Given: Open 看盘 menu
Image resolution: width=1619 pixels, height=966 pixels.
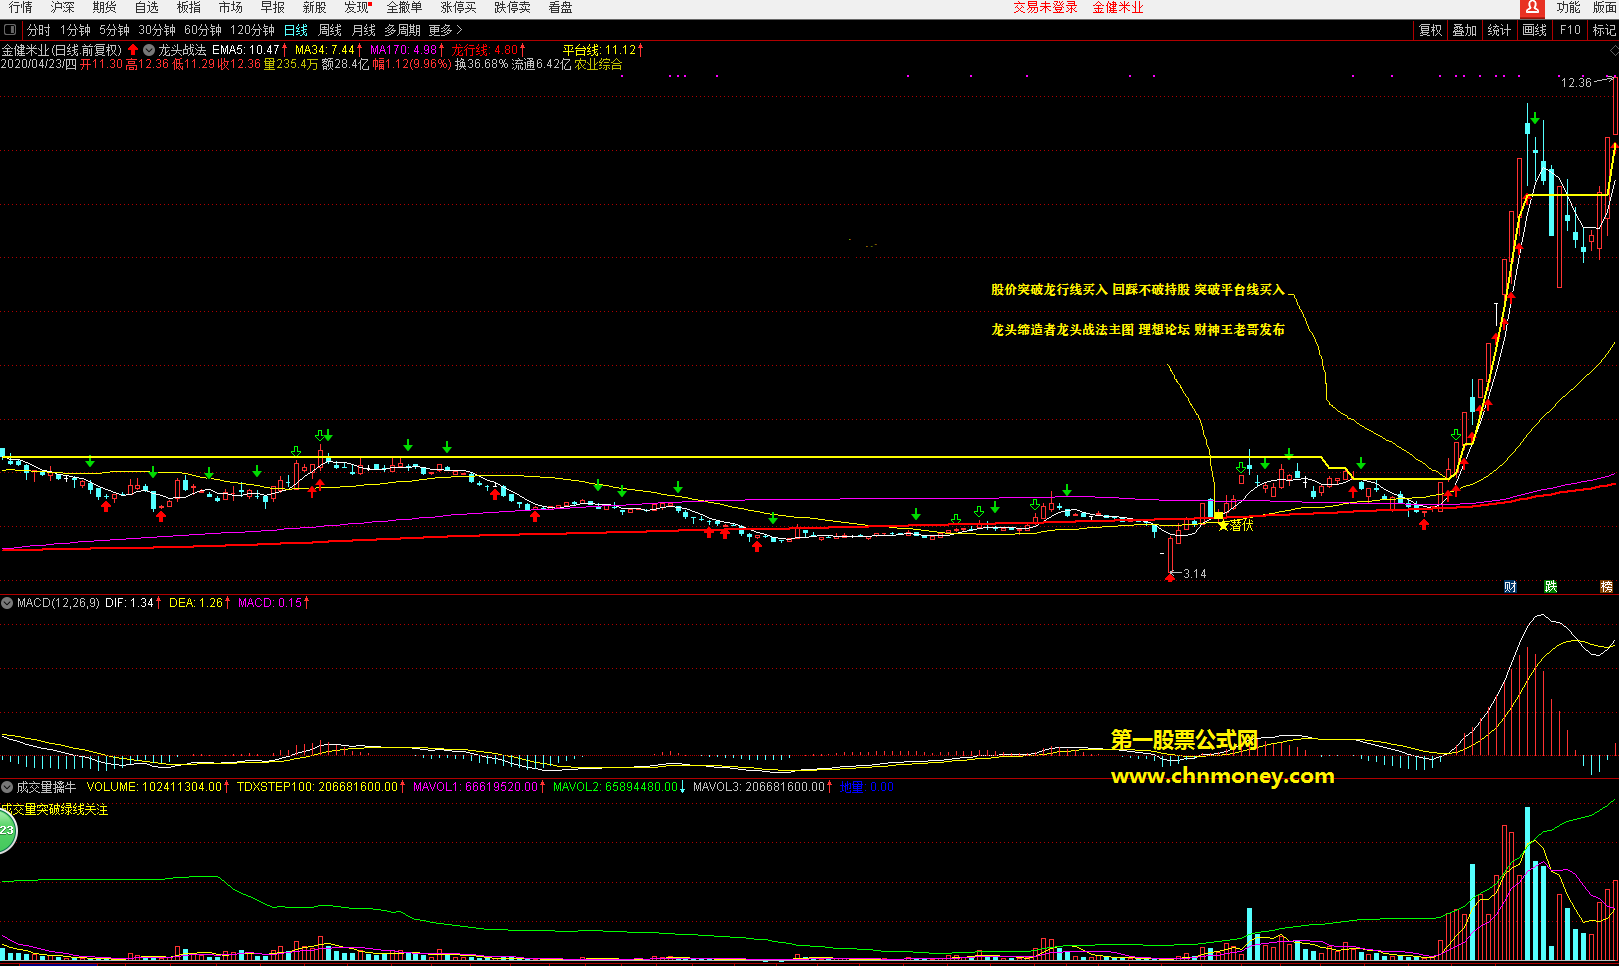Looking at the screenshot, I should coord(560,7).
